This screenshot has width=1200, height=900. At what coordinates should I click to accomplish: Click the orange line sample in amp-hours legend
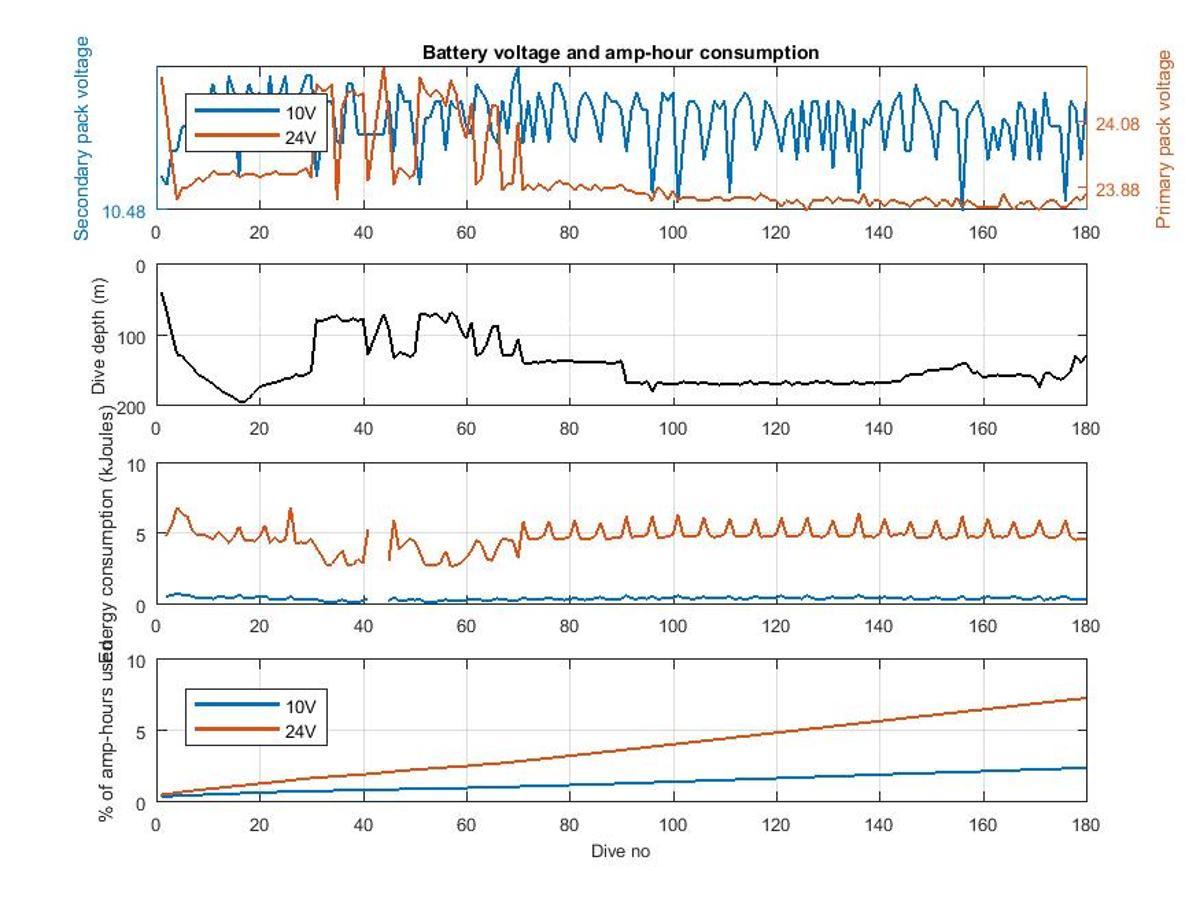(x=236, y=730)
